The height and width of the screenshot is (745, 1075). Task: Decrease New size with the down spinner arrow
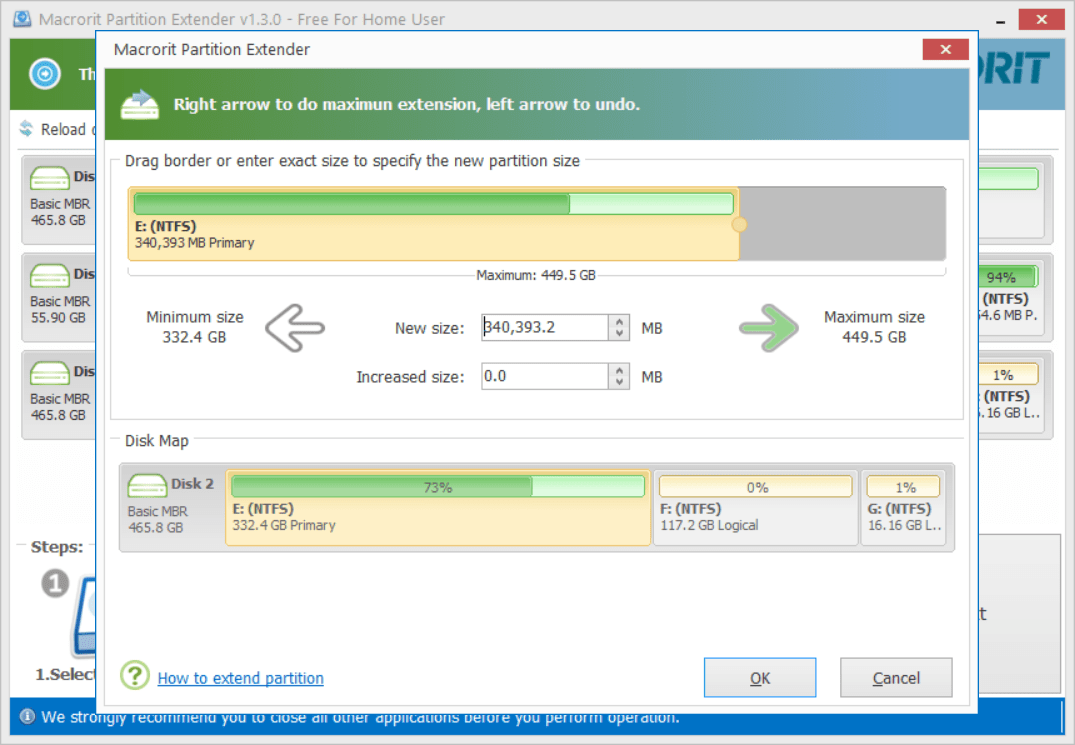(620, 334)
